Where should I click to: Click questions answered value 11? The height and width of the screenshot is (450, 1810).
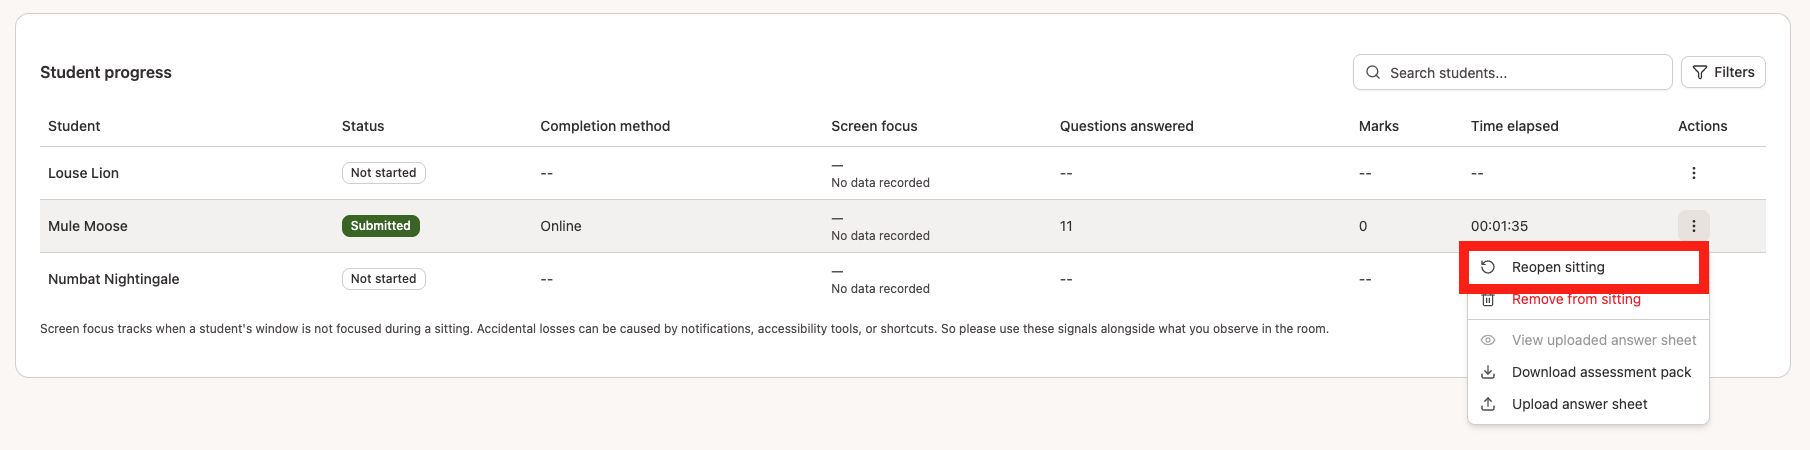1066,226
